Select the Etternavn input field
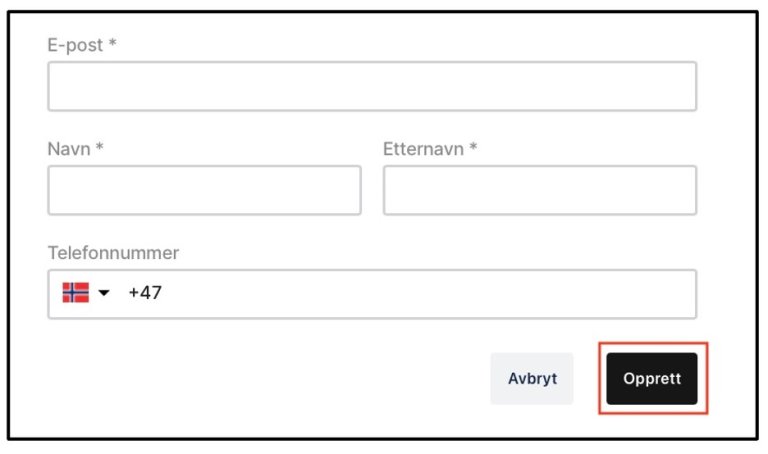 pos(539,190)
